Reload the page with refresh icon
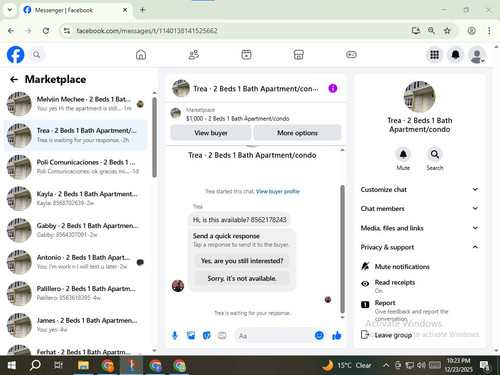This screenshot has height=375, width=500. (46, 31)
